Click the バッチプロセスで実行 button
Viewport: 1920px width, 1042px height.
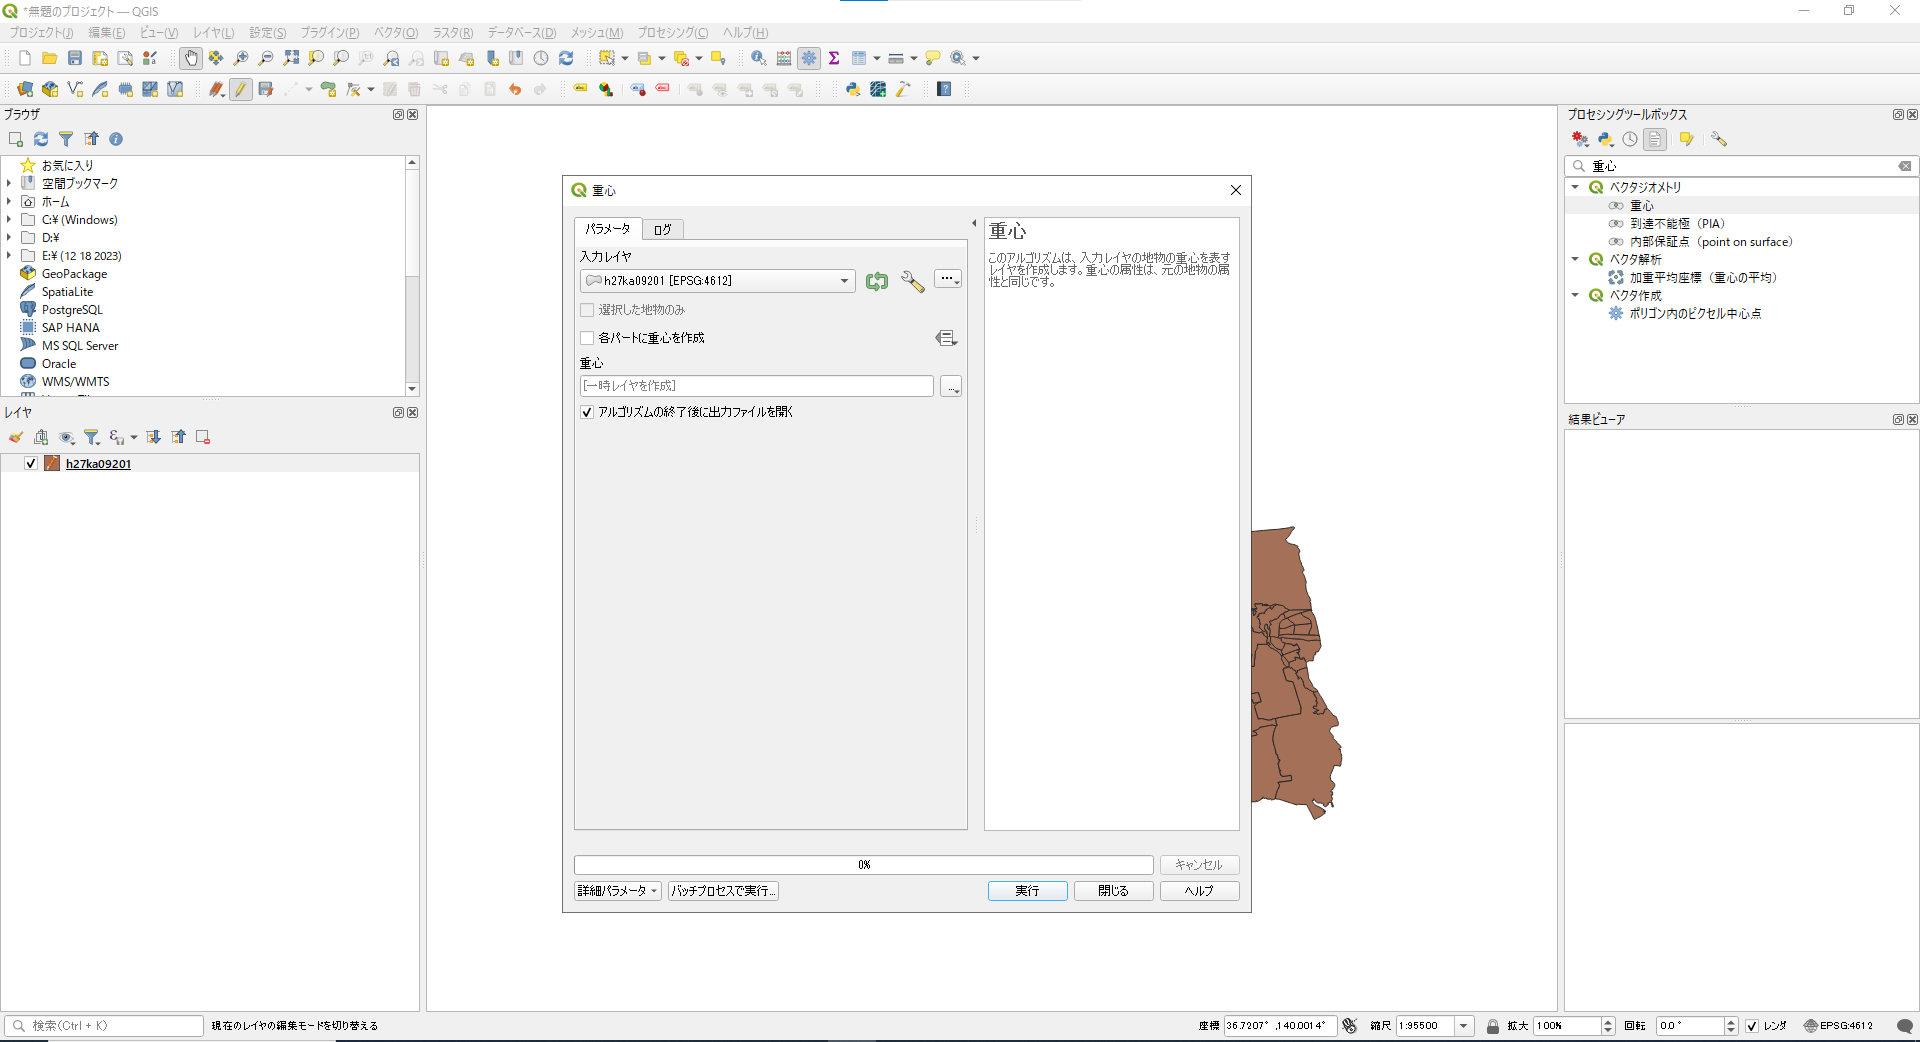point(723,891)
